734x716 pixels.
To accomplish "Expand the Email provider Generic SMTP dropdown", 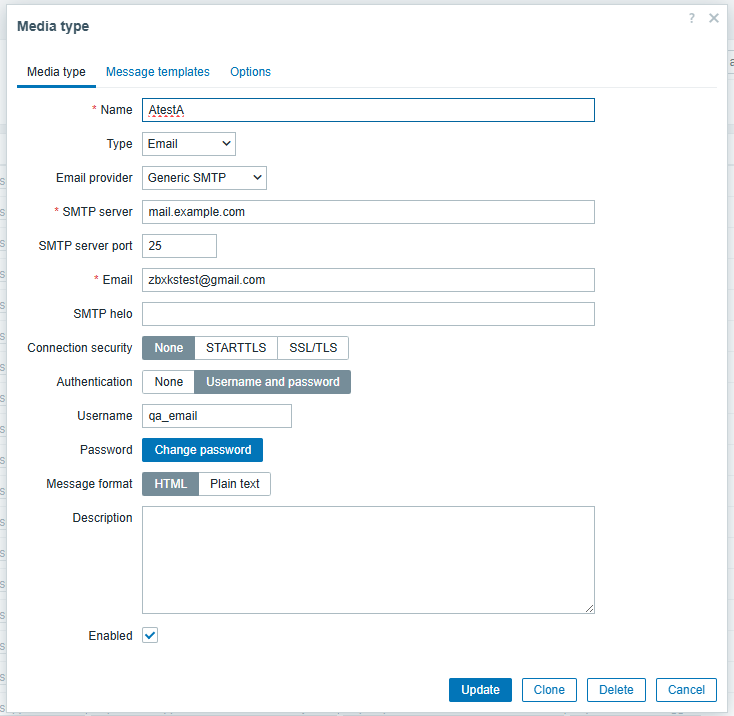I will click(x=204, y=178).
